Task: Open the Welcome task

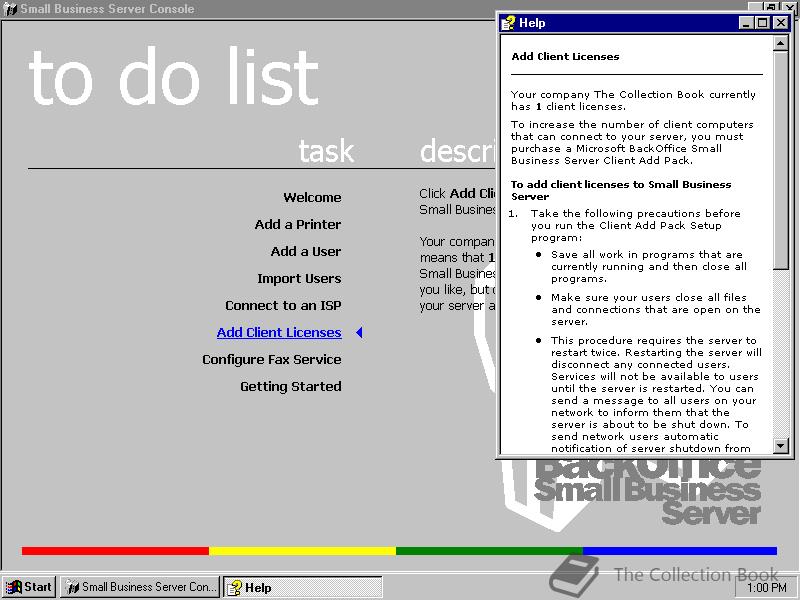Action: pyautogui.click(x=312, y=197)
